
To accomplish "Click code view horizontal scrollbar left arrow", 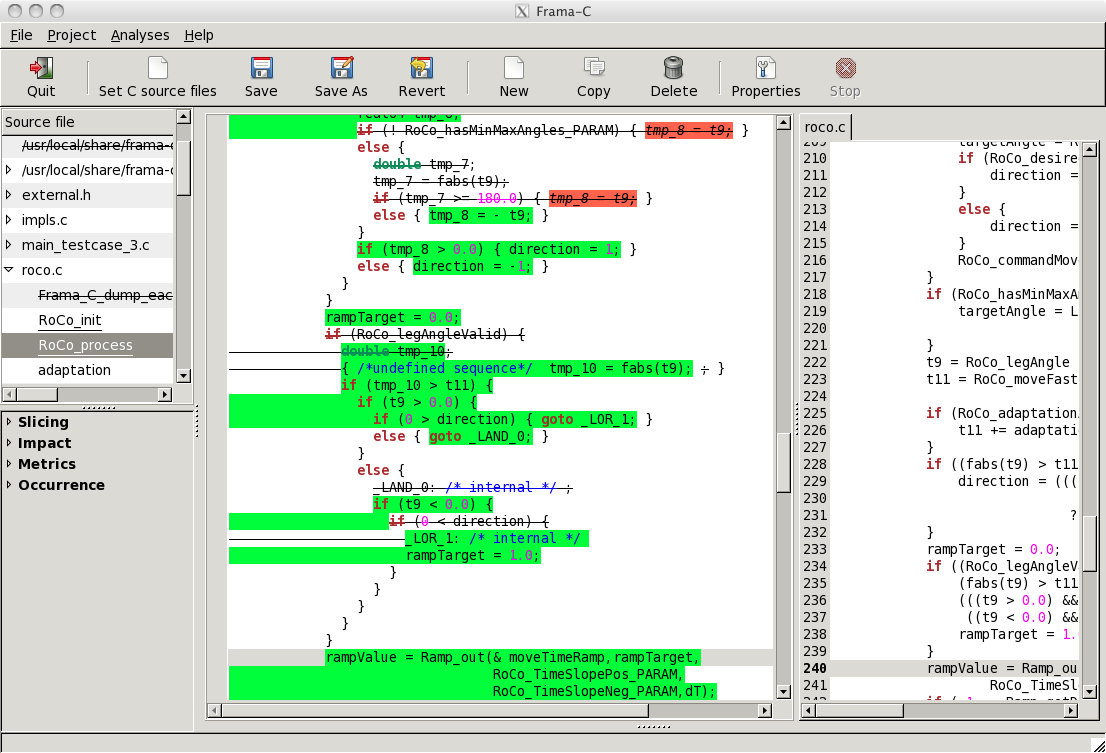I will tap(215, 711).
